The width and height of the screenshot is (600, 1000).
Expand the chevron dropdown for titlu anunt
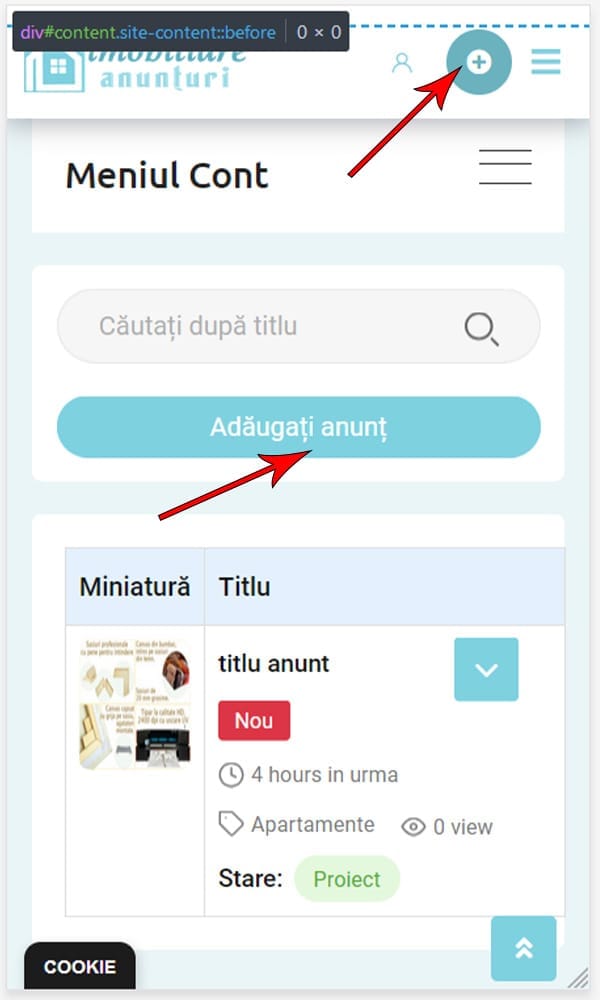[x=486, y=670]
